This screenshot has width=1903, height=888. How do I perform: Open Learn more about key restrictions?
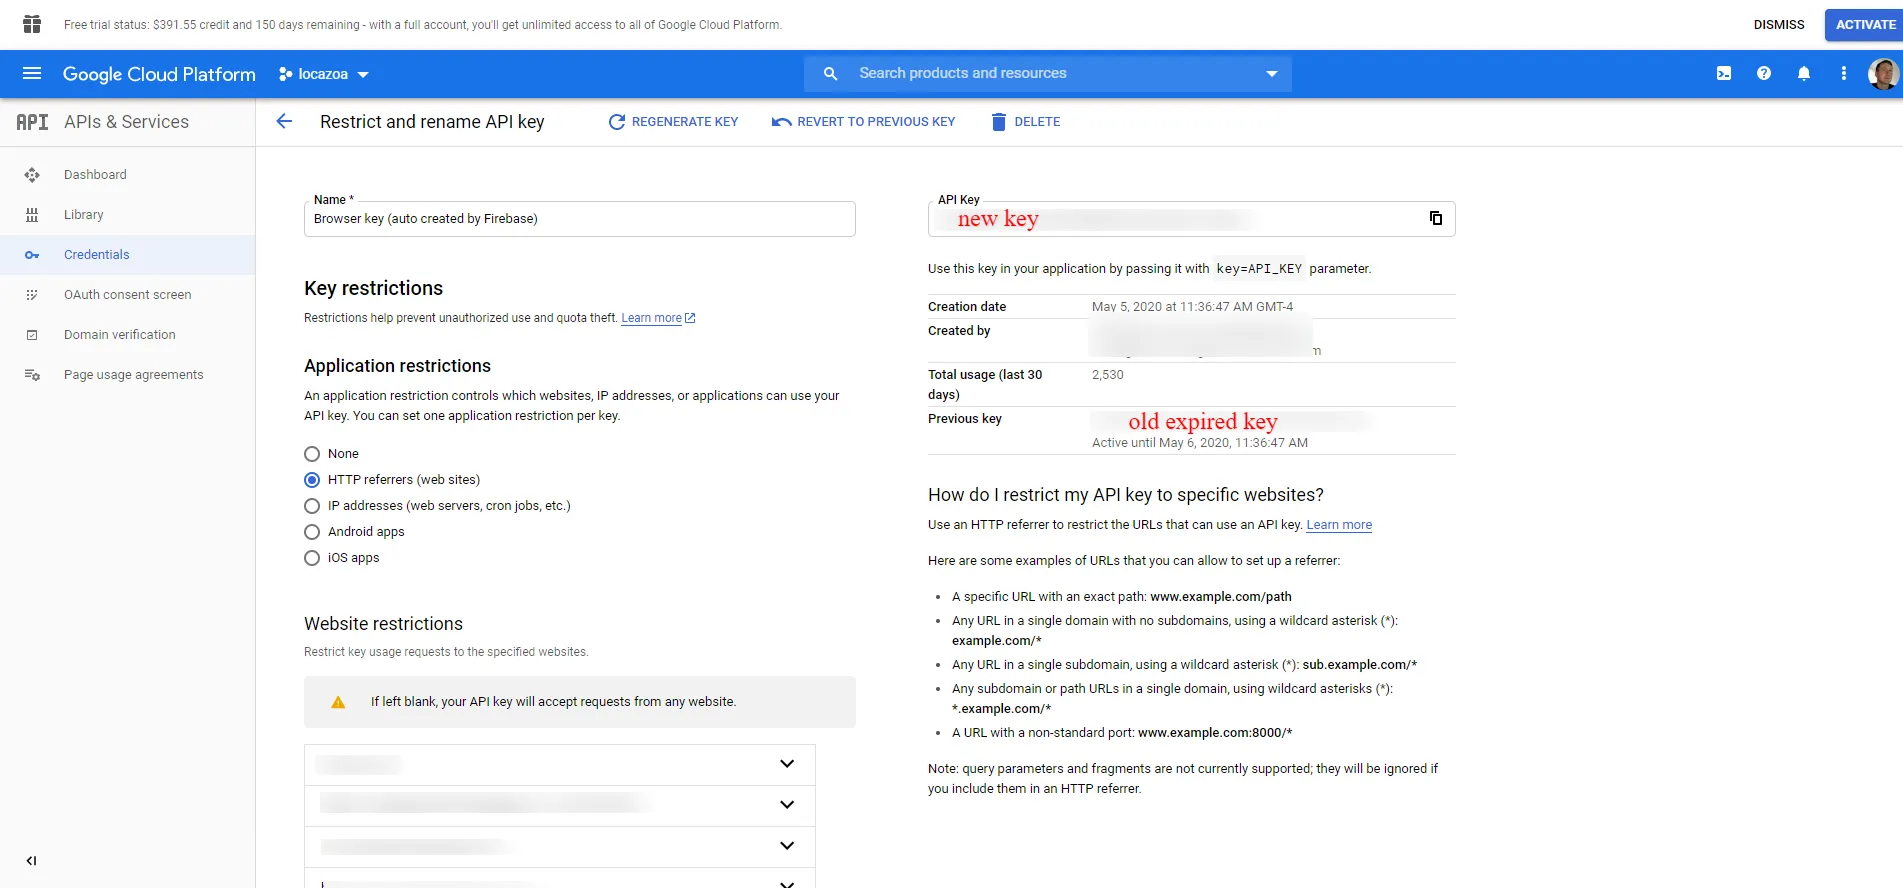tap(658, 318)
